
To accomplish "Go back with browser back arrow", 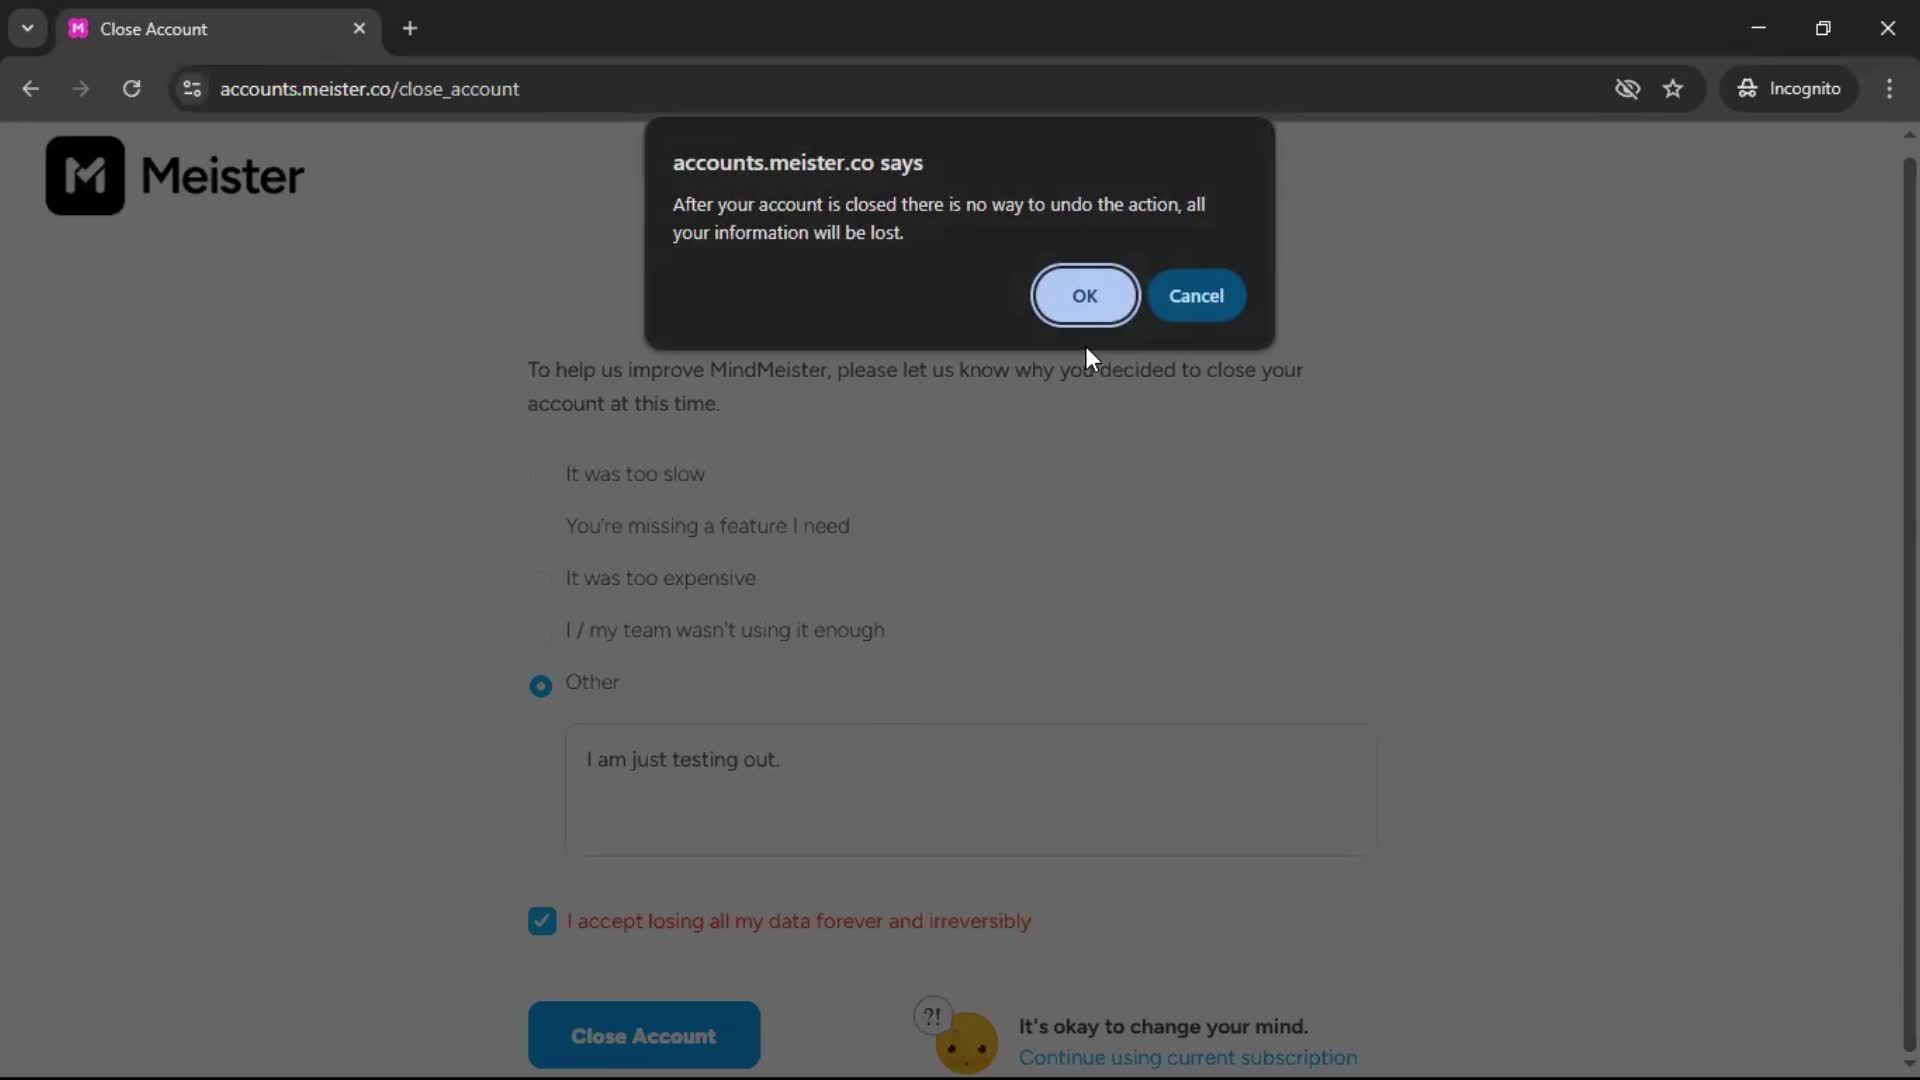I will pyautogui.click(x=30, y=89).
